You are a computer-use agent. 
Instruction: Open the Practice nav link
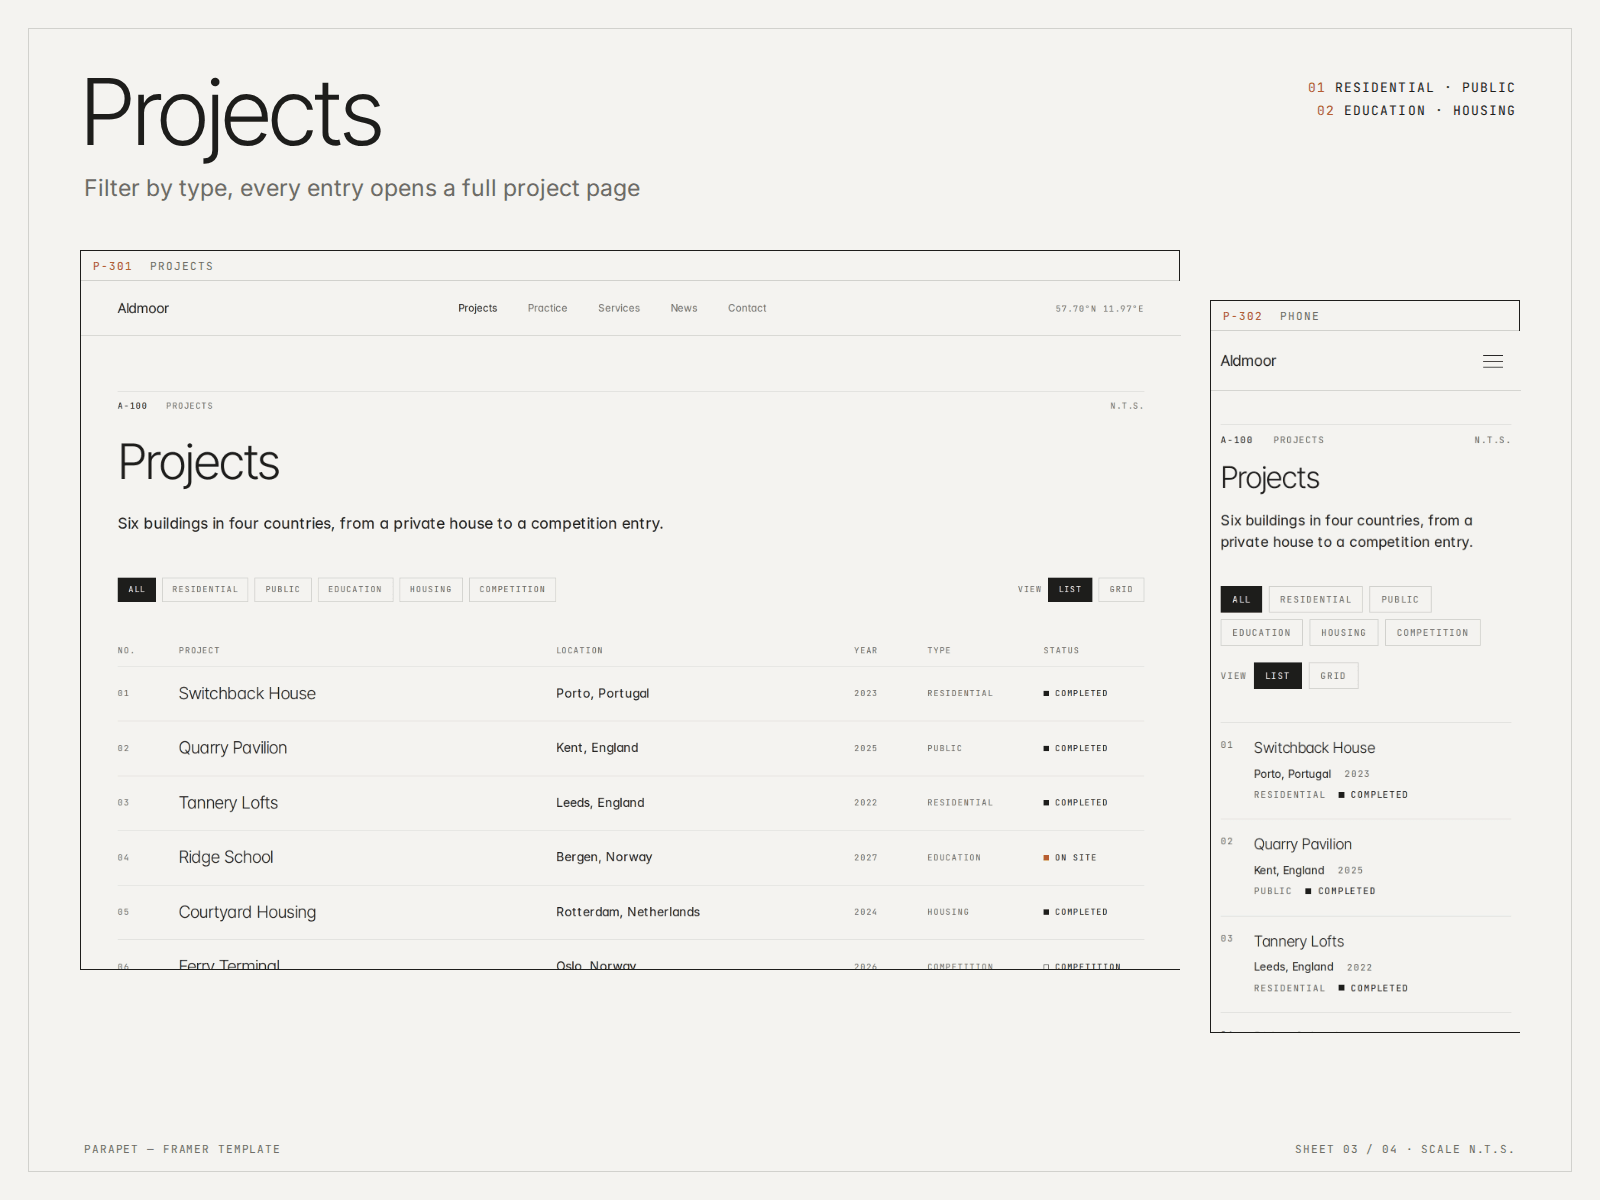(x=547, y=308)
